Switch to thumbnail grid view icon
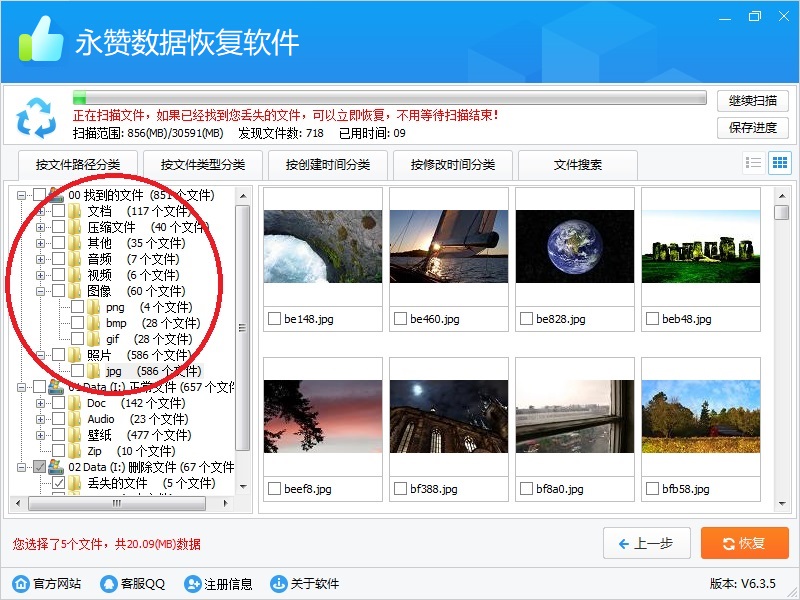 point(779,163)
